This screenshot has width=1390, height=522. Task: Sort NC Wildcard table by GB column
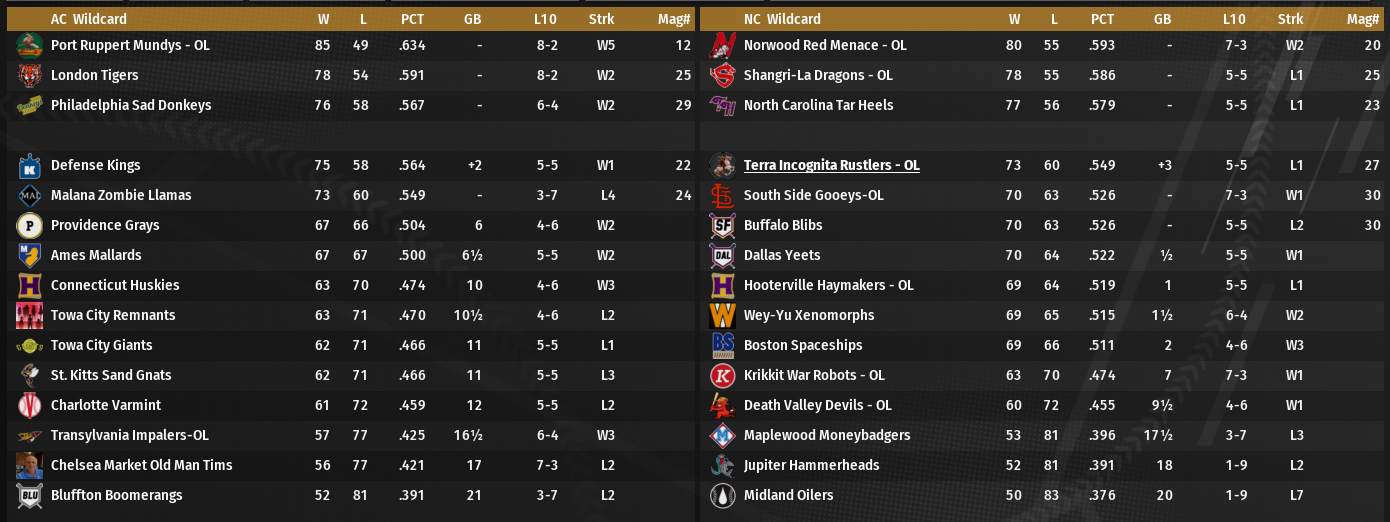tap(1162, 19)
